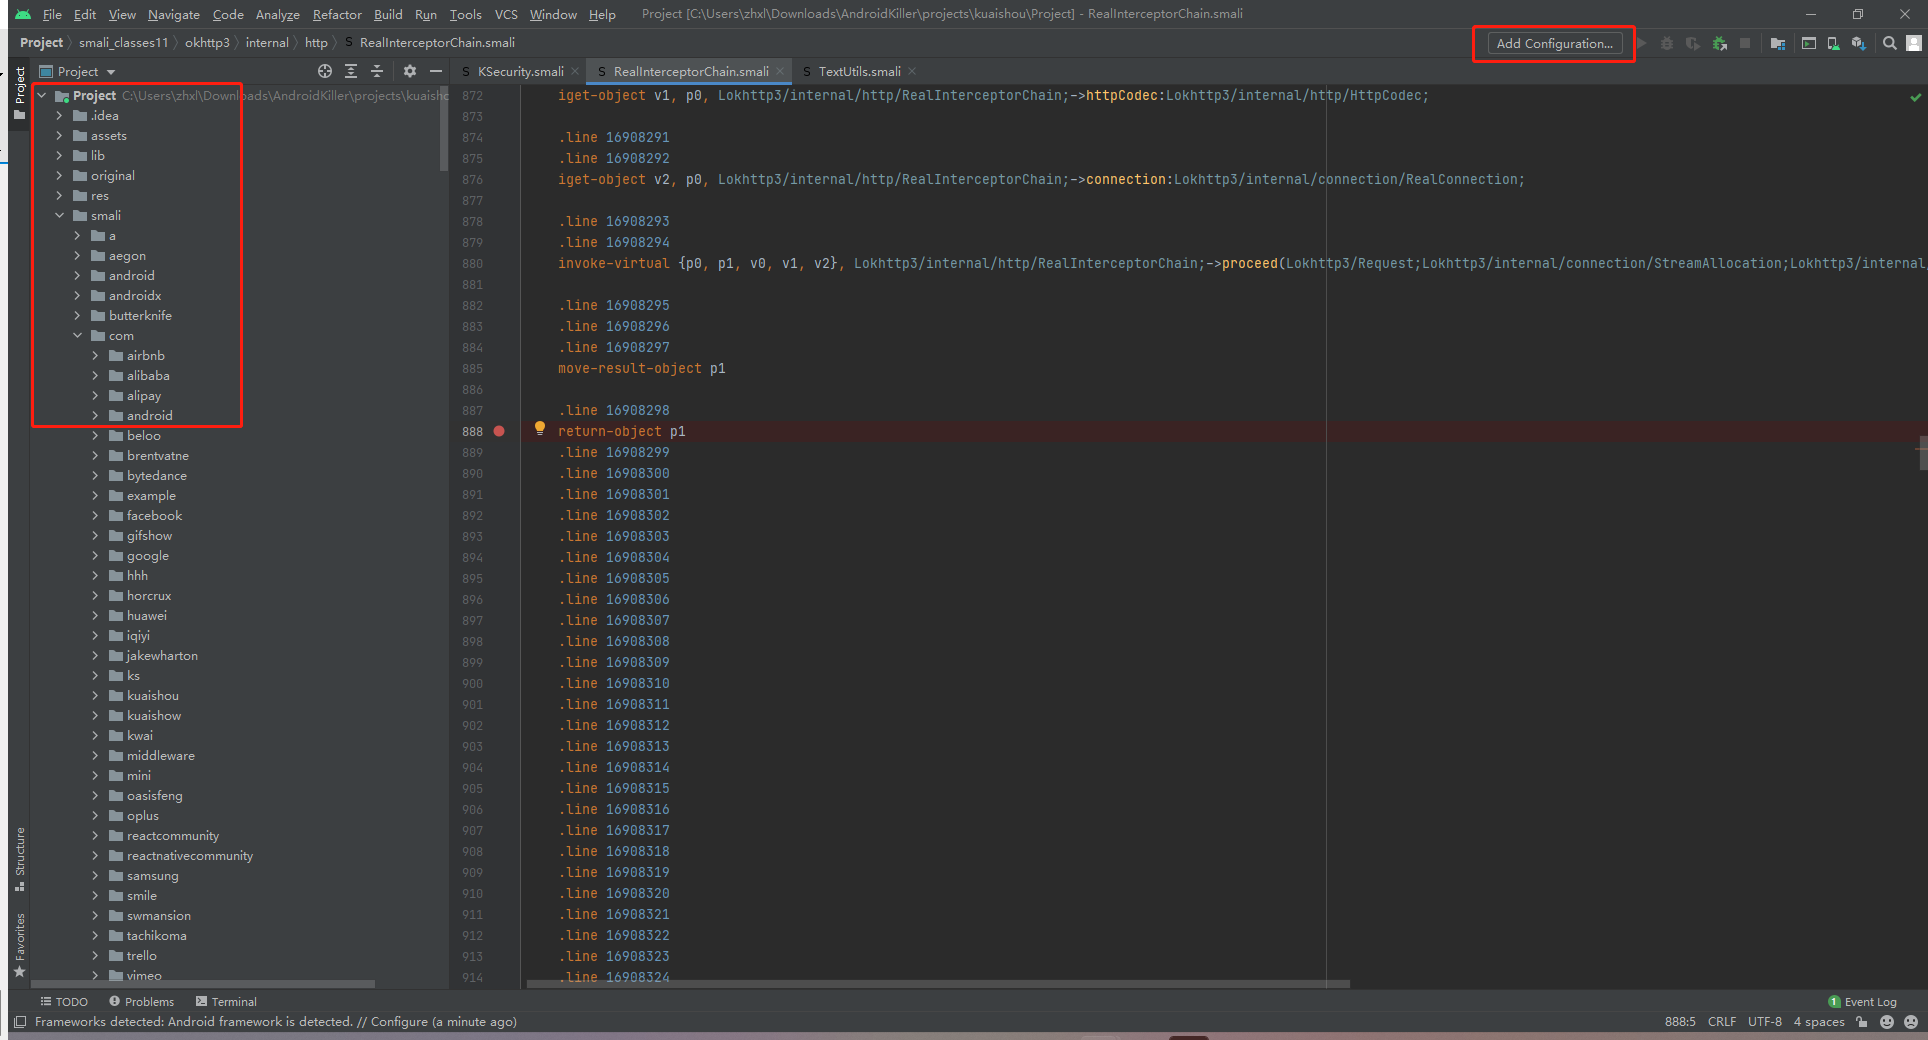
Task: Click Run with Coverage shield icon
Action: point(1692,43)
